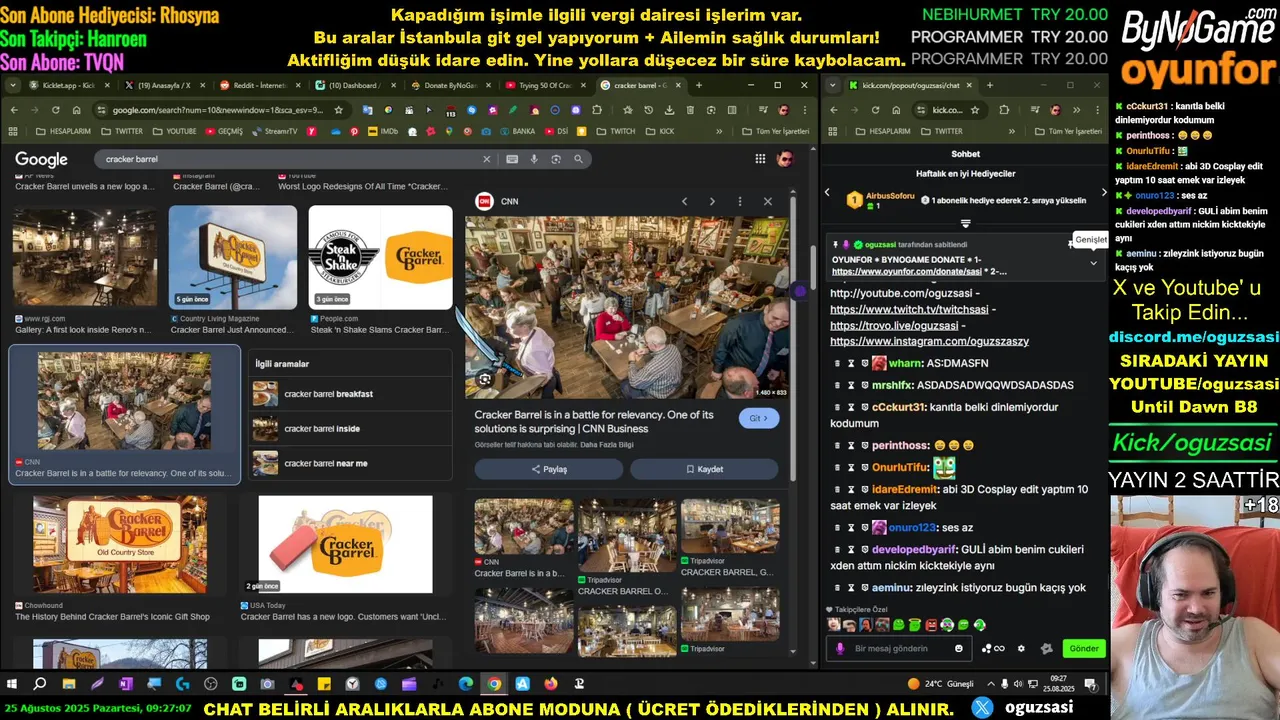1280x720 pixels.
Task: Open Google Lens image search icon
Action: pyautogui.click(x=556, y=159)
